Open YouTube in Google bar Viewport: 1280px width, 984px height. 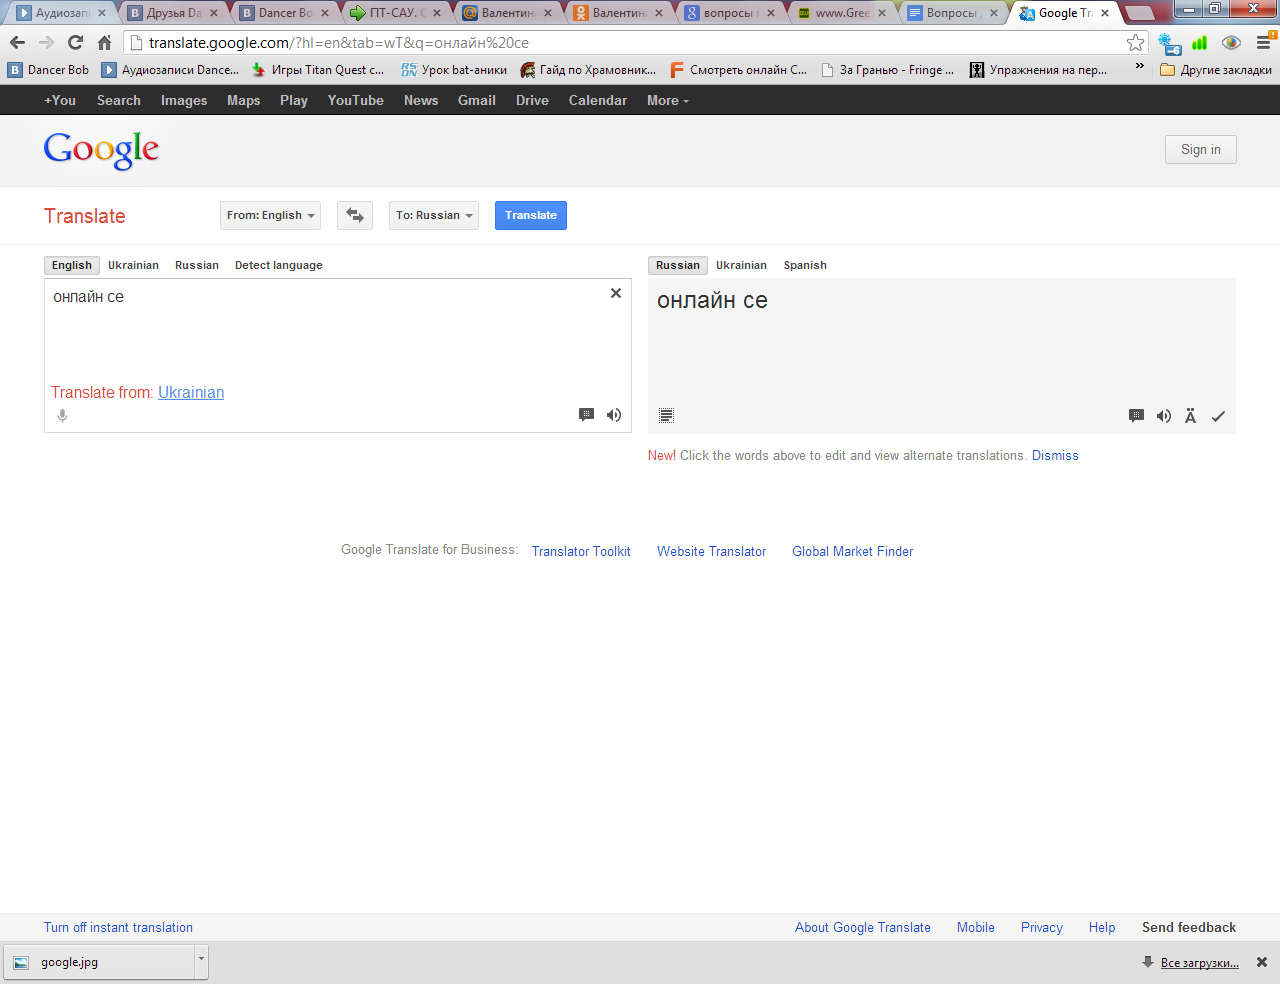coord(355,100)
